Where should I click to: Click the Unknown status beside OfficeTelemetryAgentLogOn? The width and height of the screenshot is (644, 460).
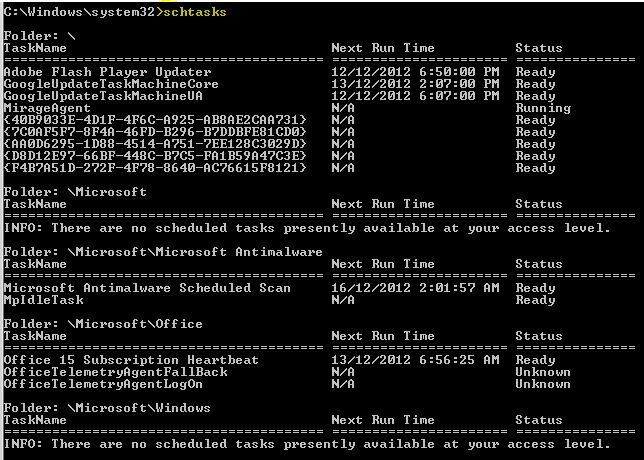click(x=543, y=384)
